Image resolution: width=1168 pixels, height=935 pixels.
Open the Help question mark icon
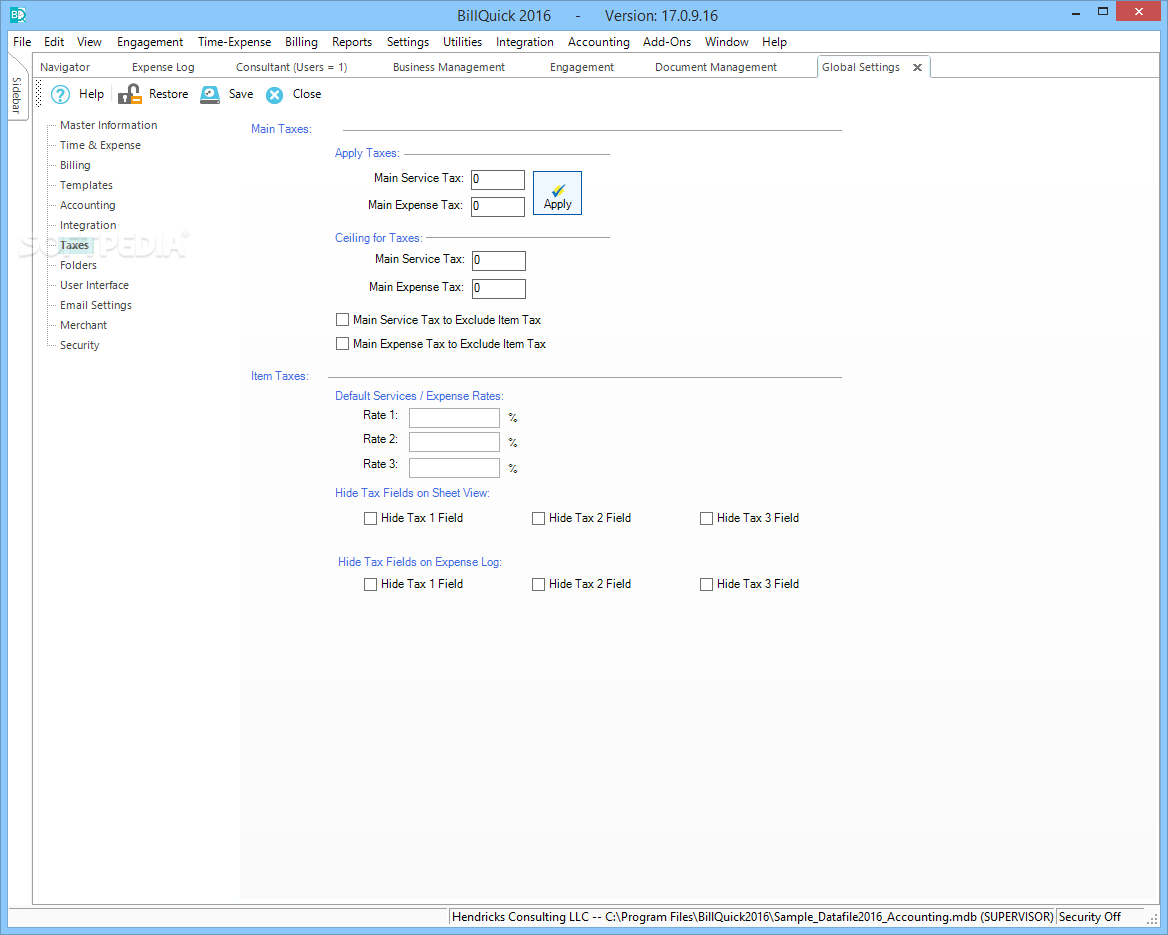point(60,95)
